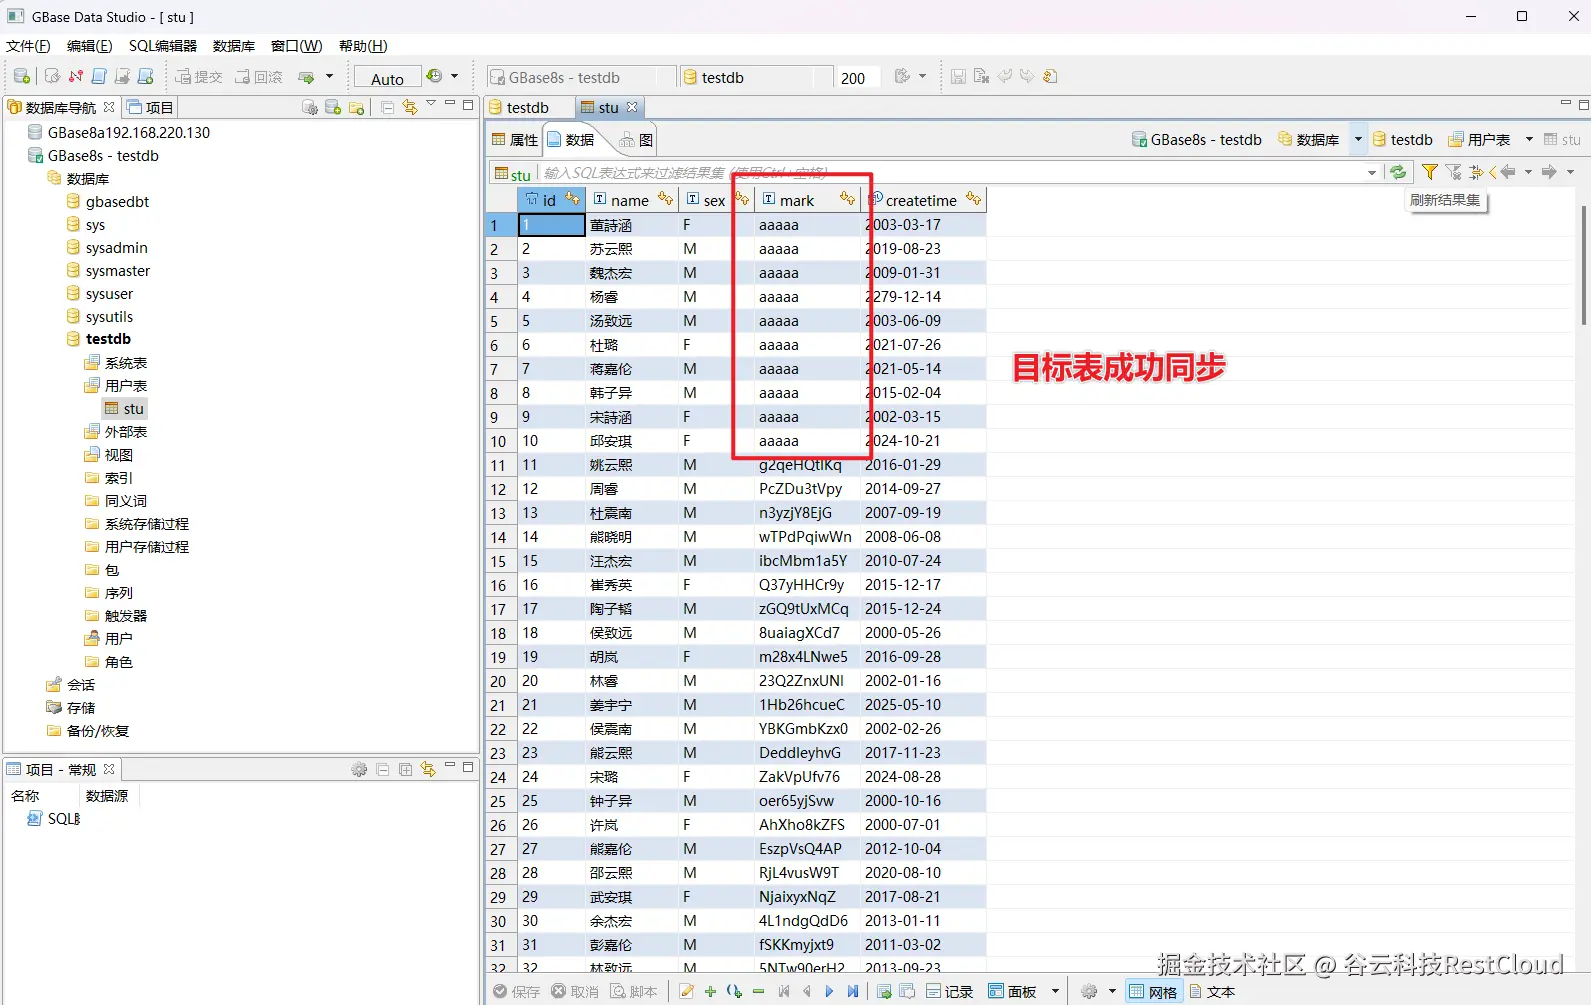Go to next row of results

click(x=829, y=992)
